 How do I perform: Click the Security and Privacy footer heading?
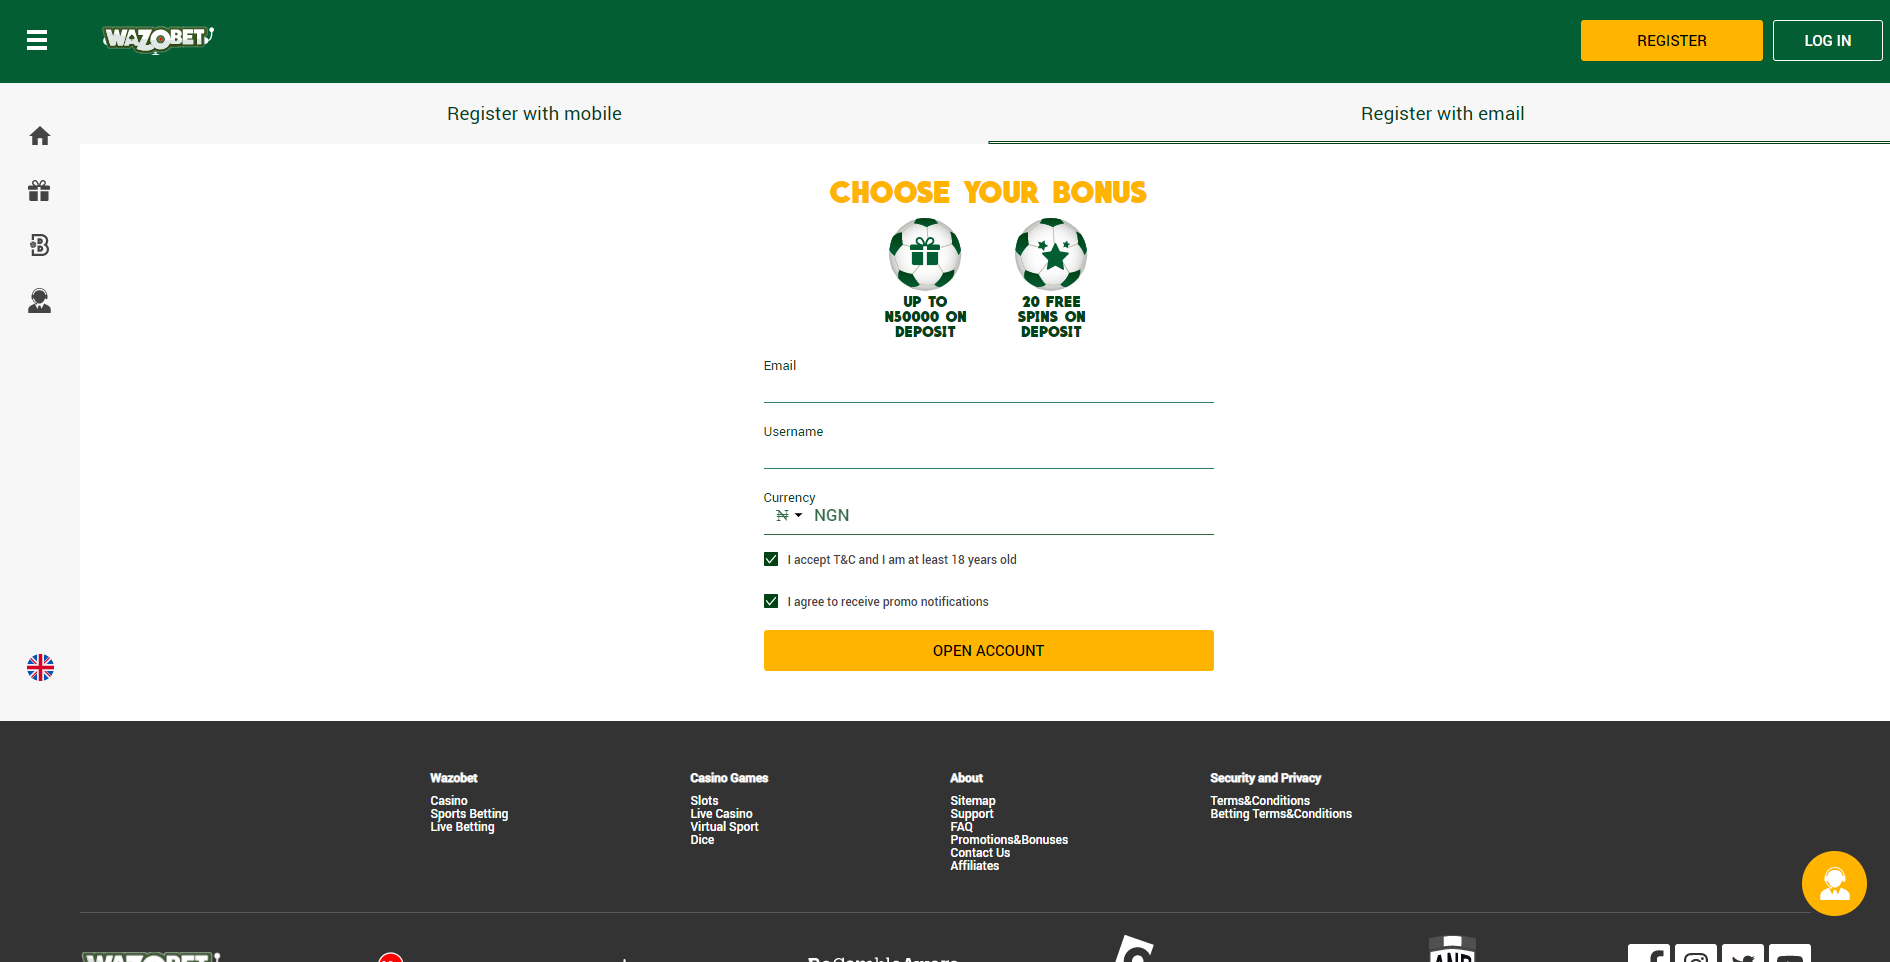(x=1265, y=778)
